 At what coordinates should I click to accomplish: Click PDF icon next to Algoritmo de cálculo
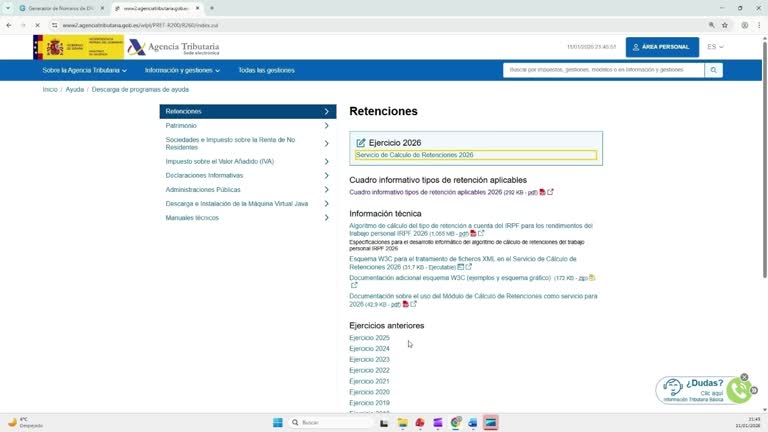coord(473,234)
